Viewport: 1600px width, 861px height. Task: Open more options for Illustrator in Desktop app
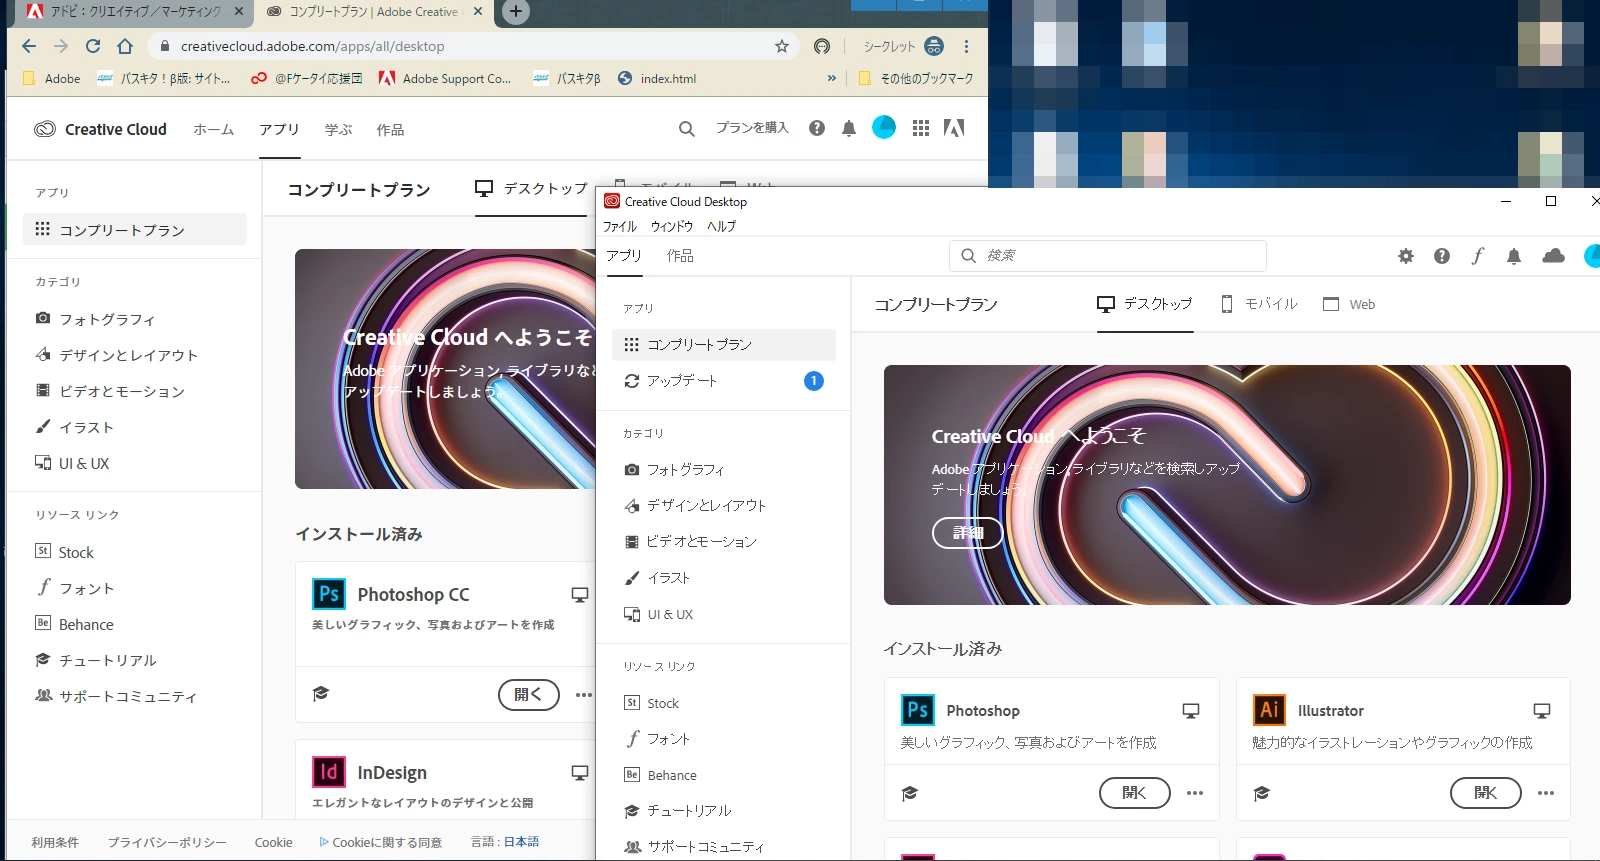pos(1546,793)
